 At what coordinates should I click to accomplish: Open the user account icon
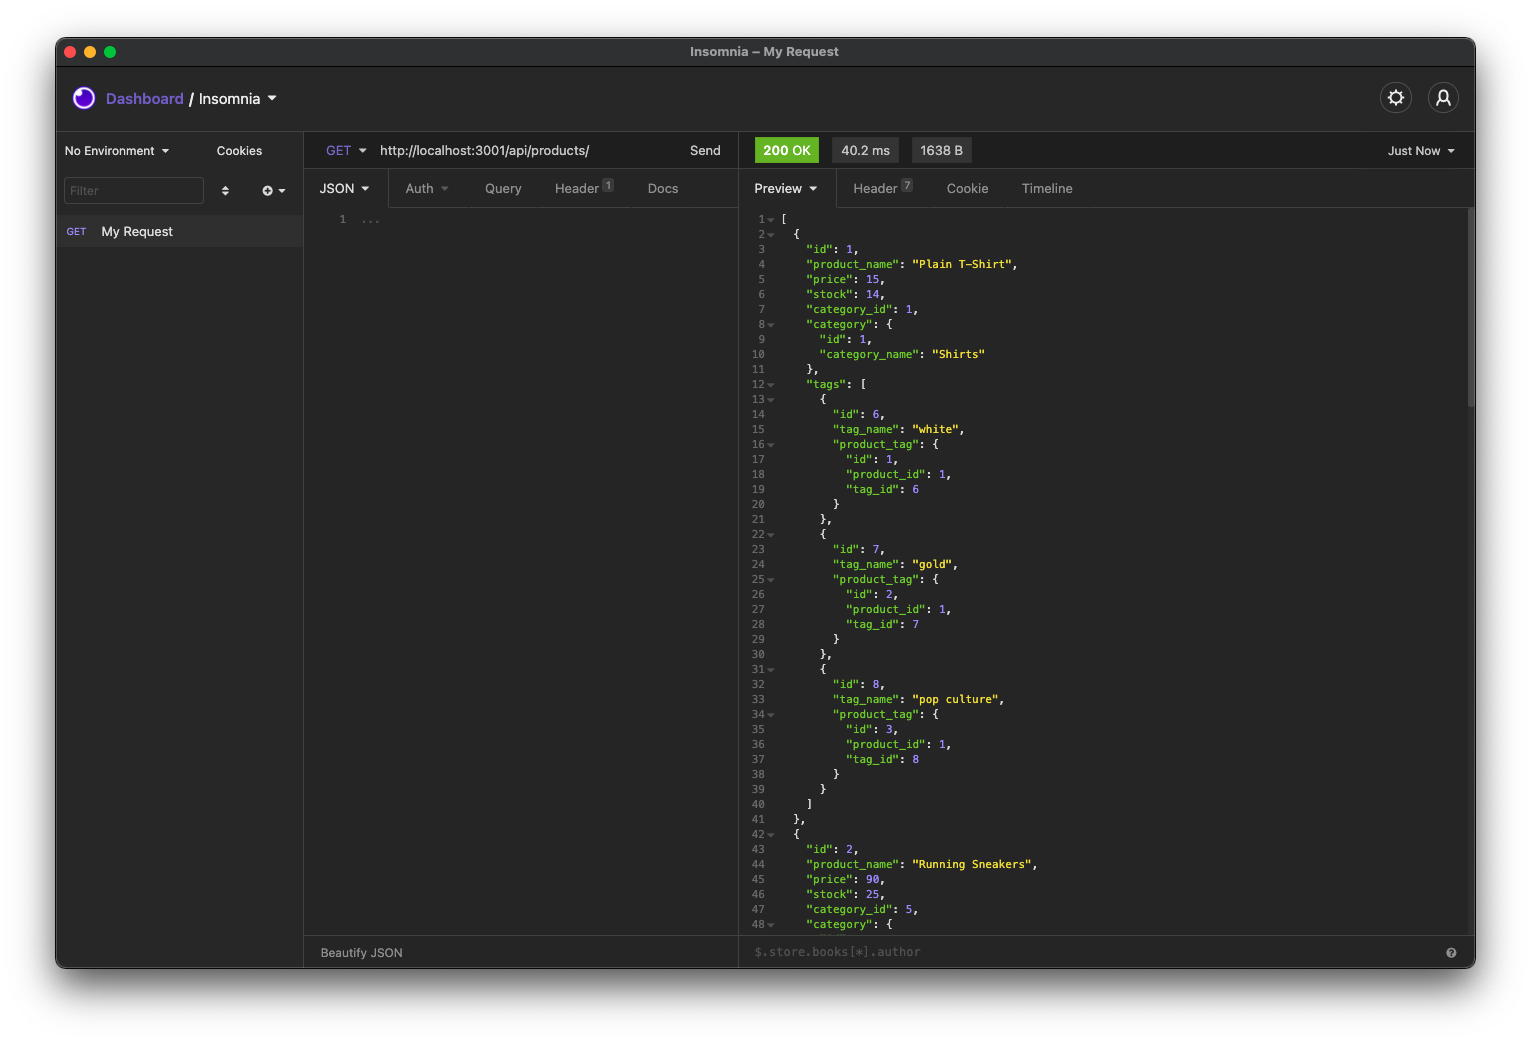pos(1443,98)
